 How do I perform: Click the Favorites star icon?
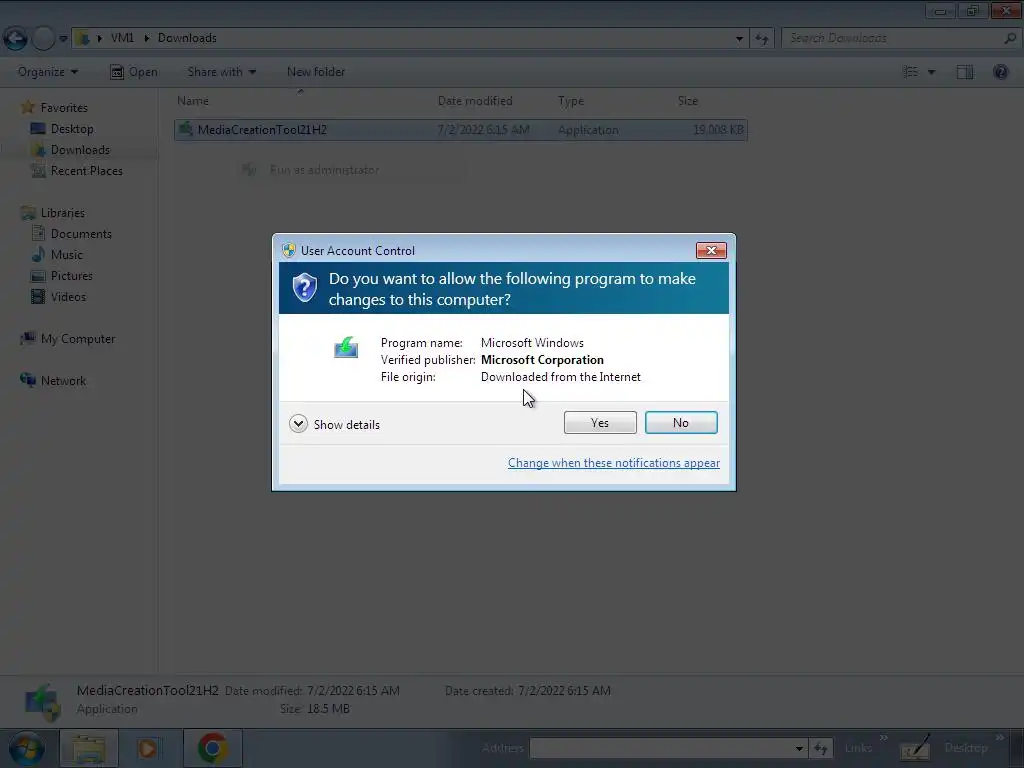tap(27, 107)
